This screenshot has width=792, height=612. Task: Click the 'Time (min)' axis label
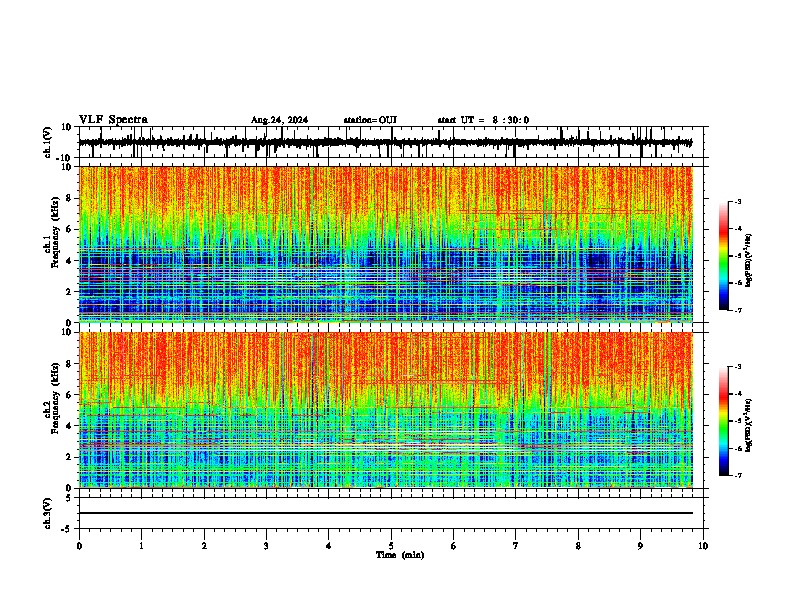tap(400, 555)
